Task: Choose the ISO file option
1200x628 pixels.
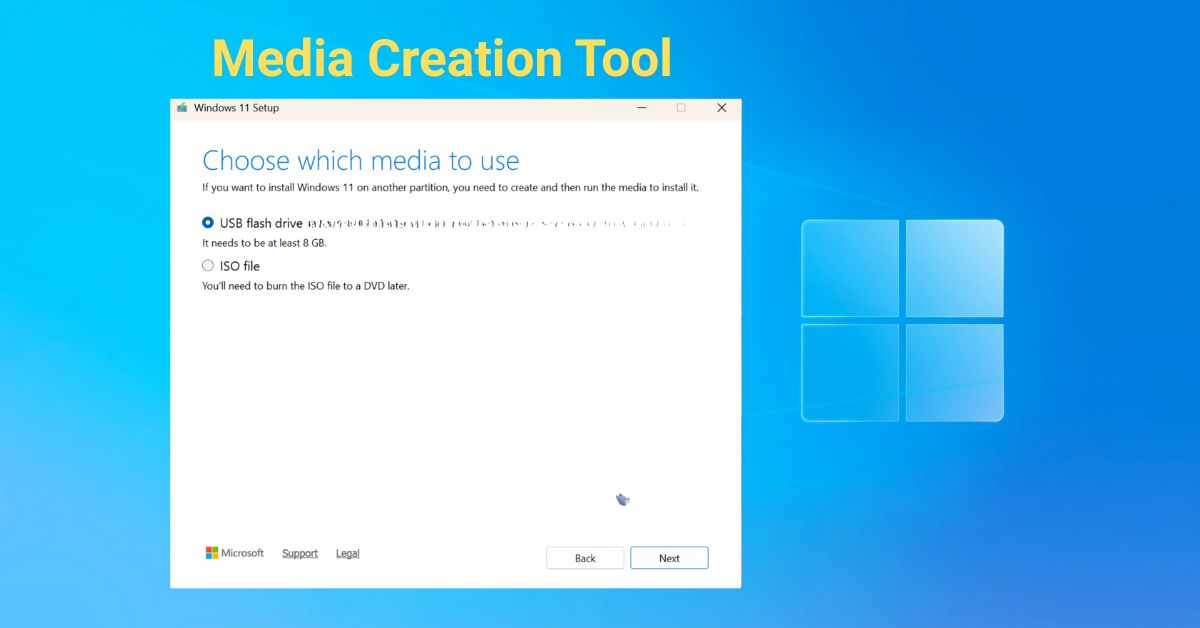Action: (x=208, y=265)
